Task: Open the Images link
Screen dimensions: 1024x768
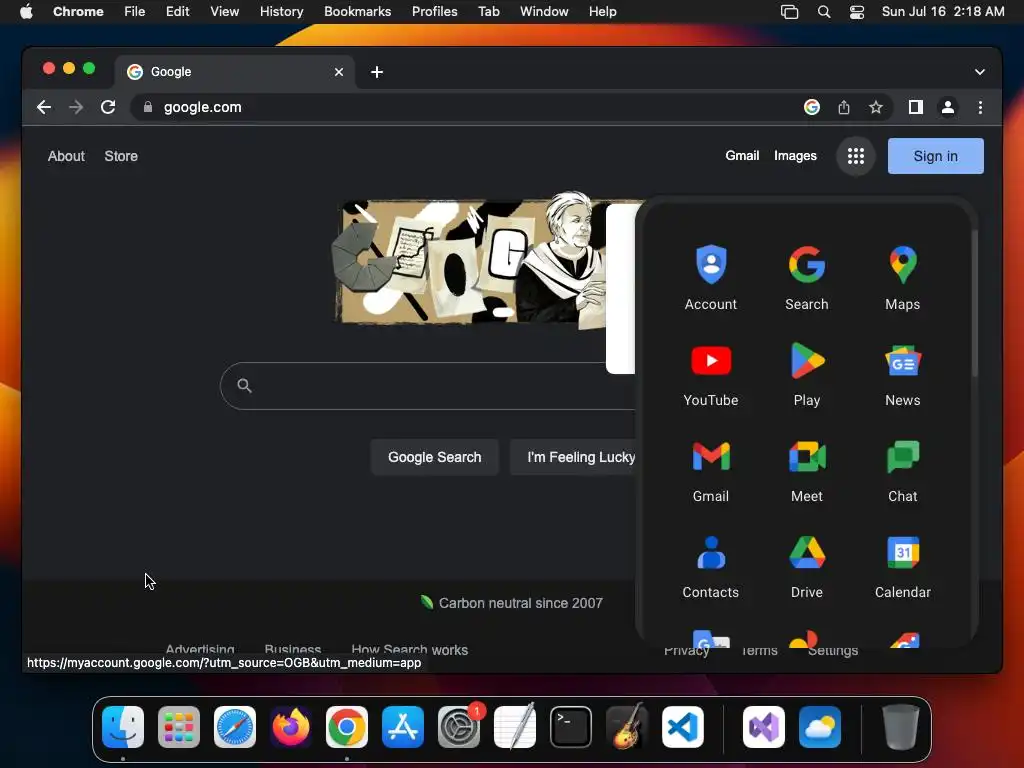Action: click(x=795, y=155)
